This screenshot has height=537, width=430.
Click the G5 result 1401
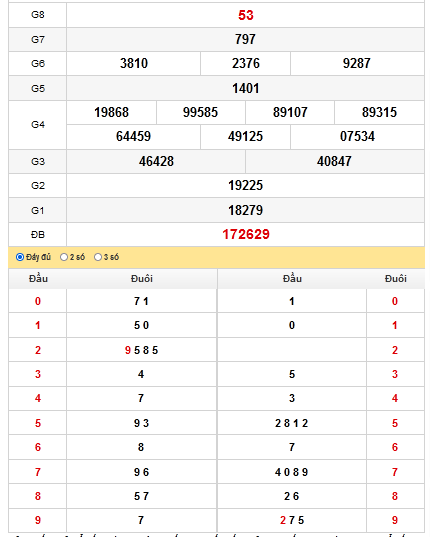tap(245, 88)
